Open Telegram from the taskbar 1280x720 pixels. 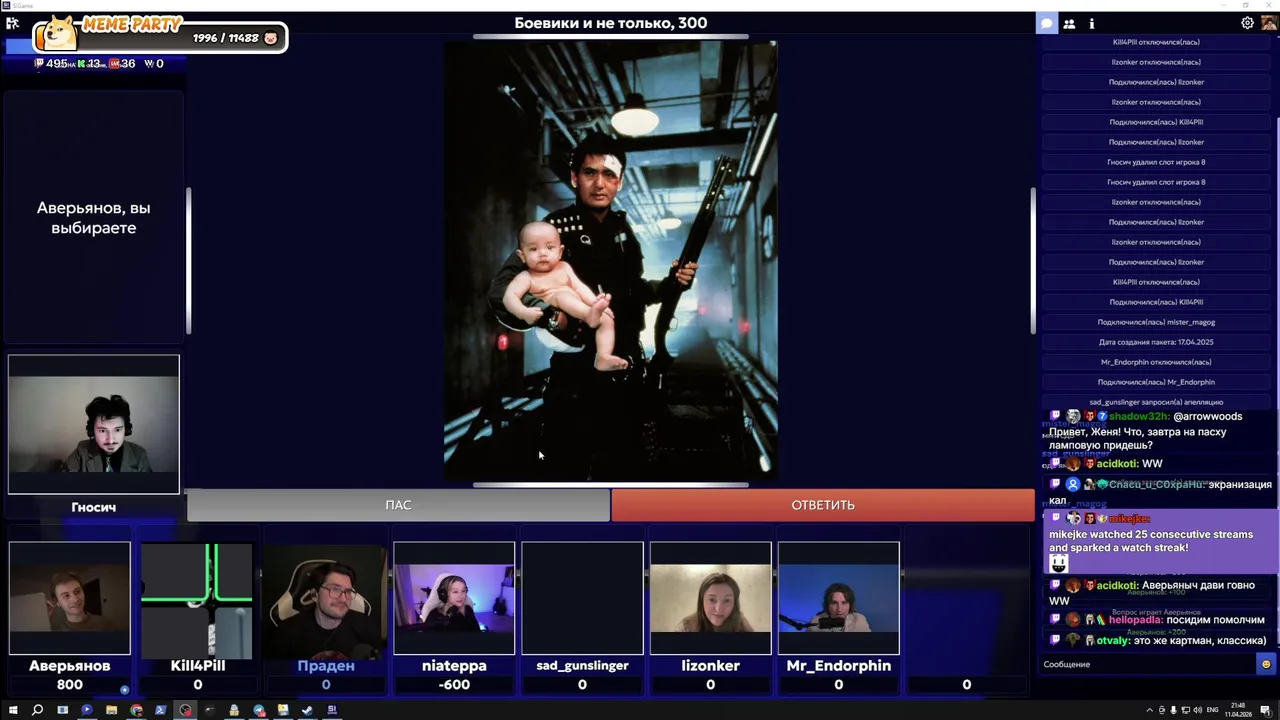[259, 710]
